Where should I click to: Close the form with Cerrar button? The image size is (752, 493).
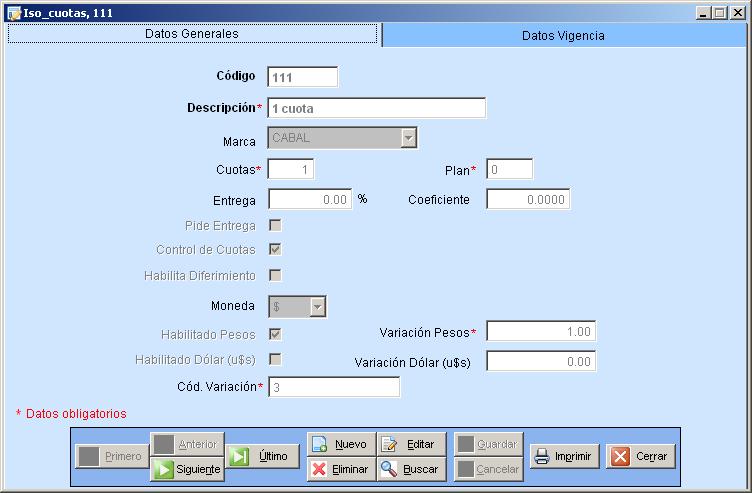pos(641,456)
